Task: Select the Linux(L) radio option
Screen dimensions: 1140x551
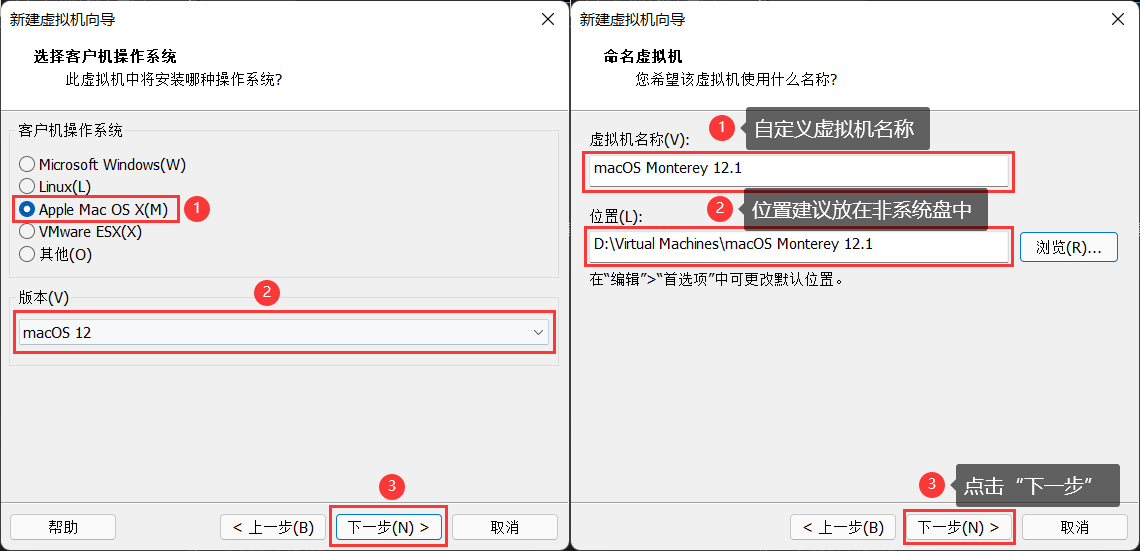Action: (x=55, y=187)
